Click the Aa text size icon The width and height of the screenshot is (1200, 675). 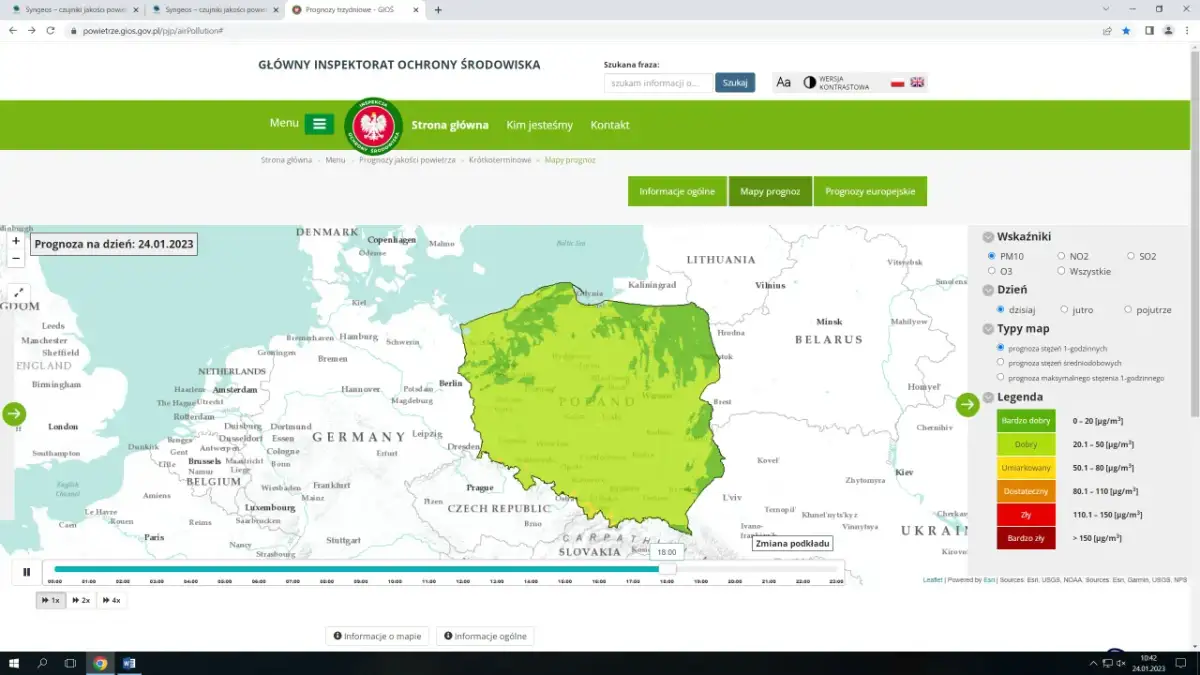coord(783,82)
